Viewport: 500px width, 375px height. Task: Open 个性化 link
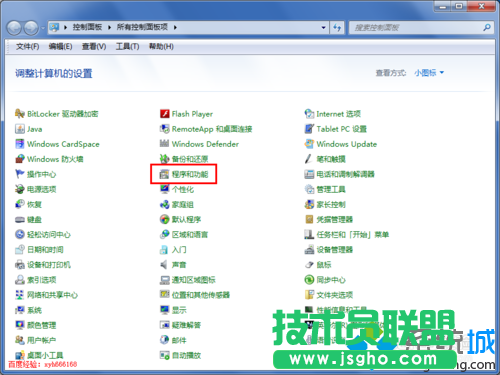pos(183,189)
